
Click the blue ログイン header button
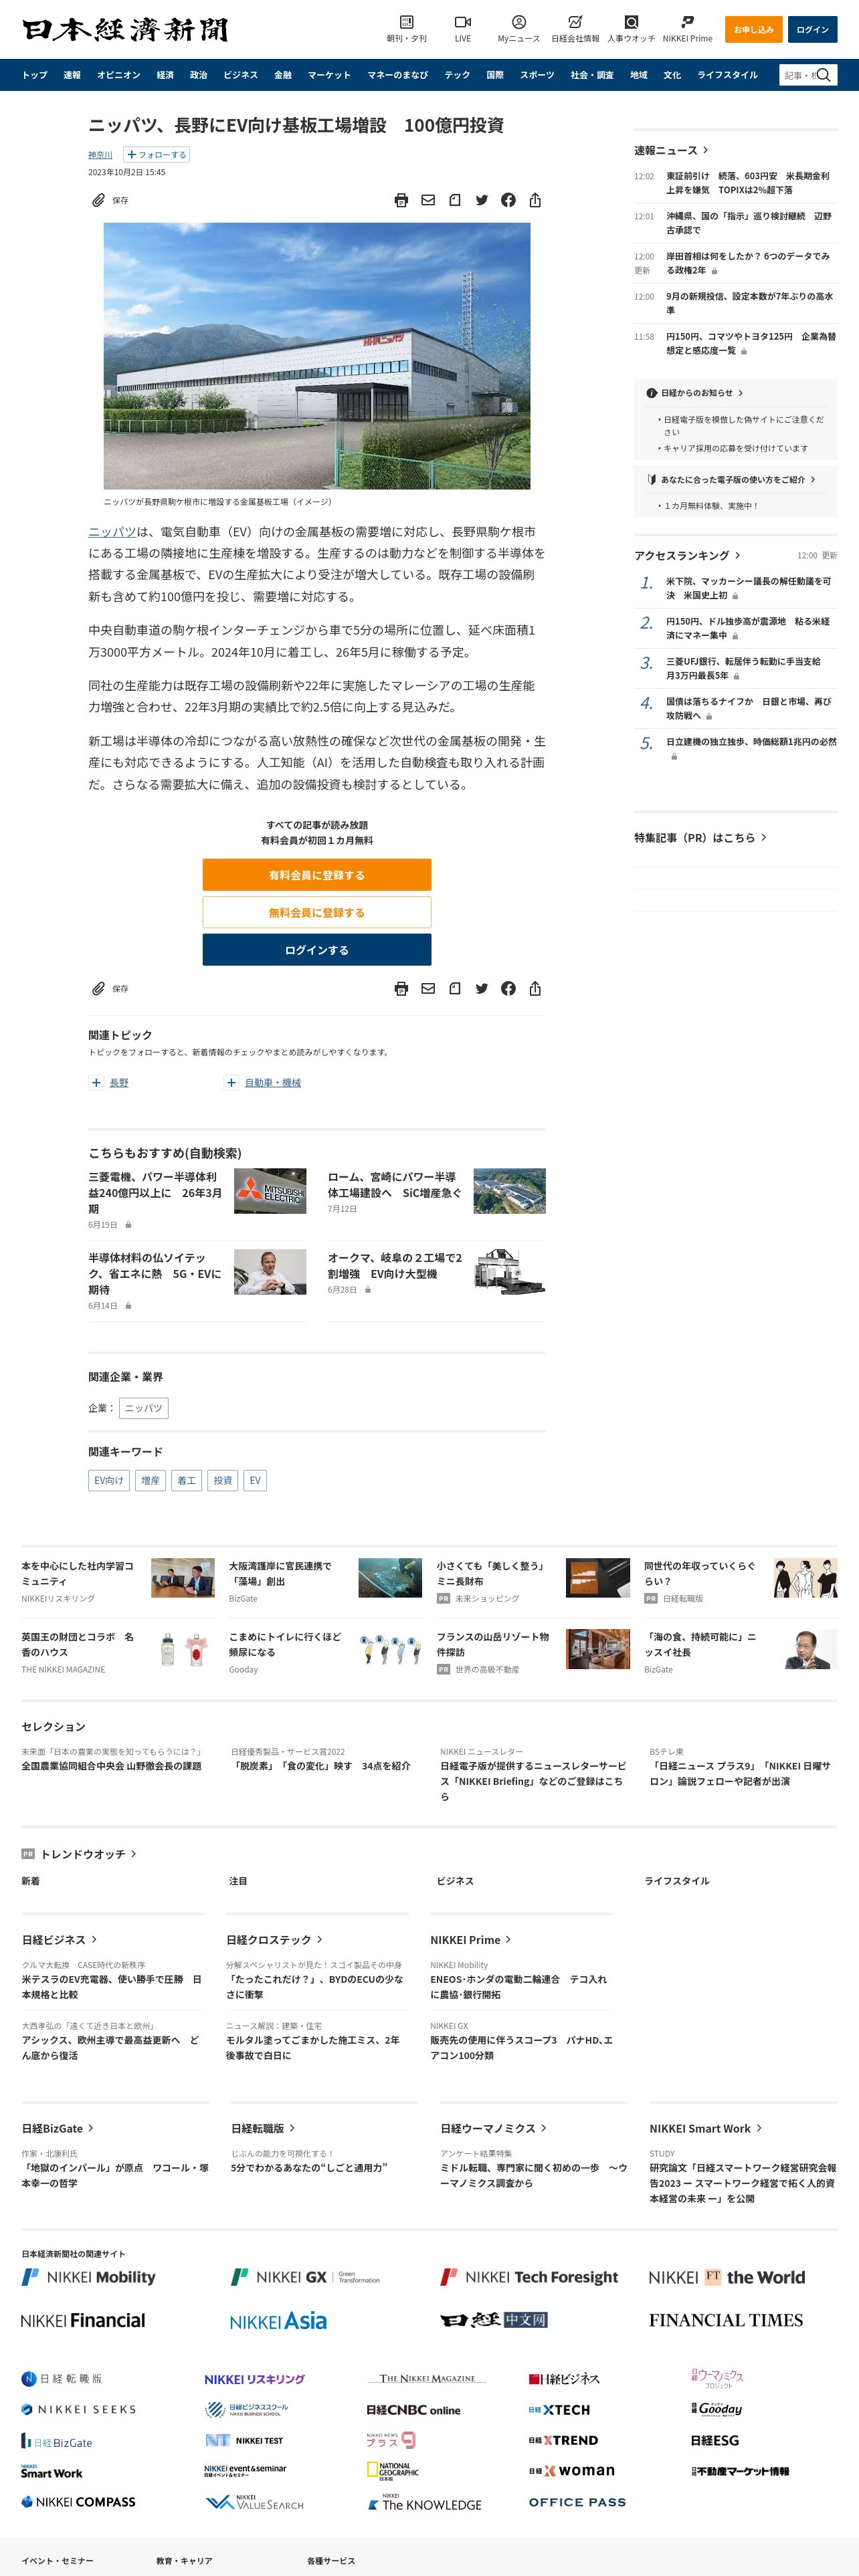[812, 29]
